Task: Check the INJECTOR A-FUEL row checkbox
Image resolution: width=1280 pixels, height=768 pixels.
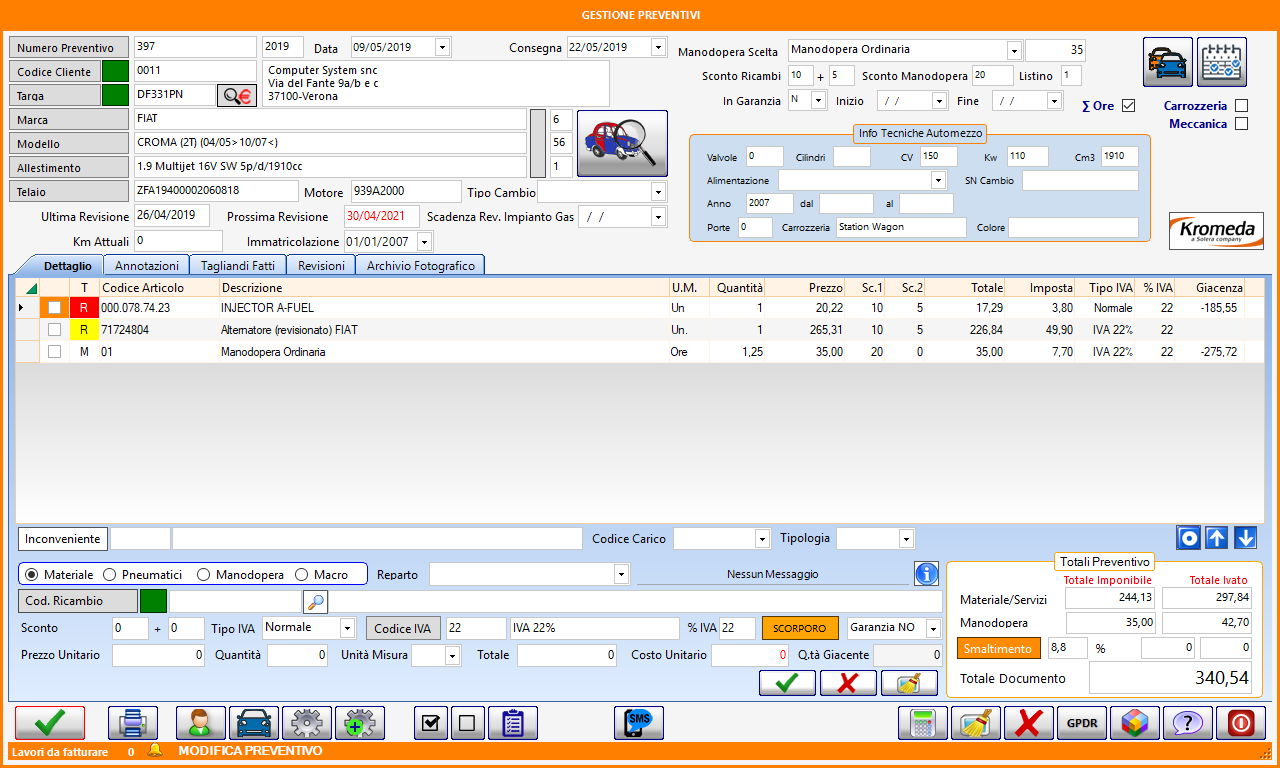Action: click(x=54, y=308)
